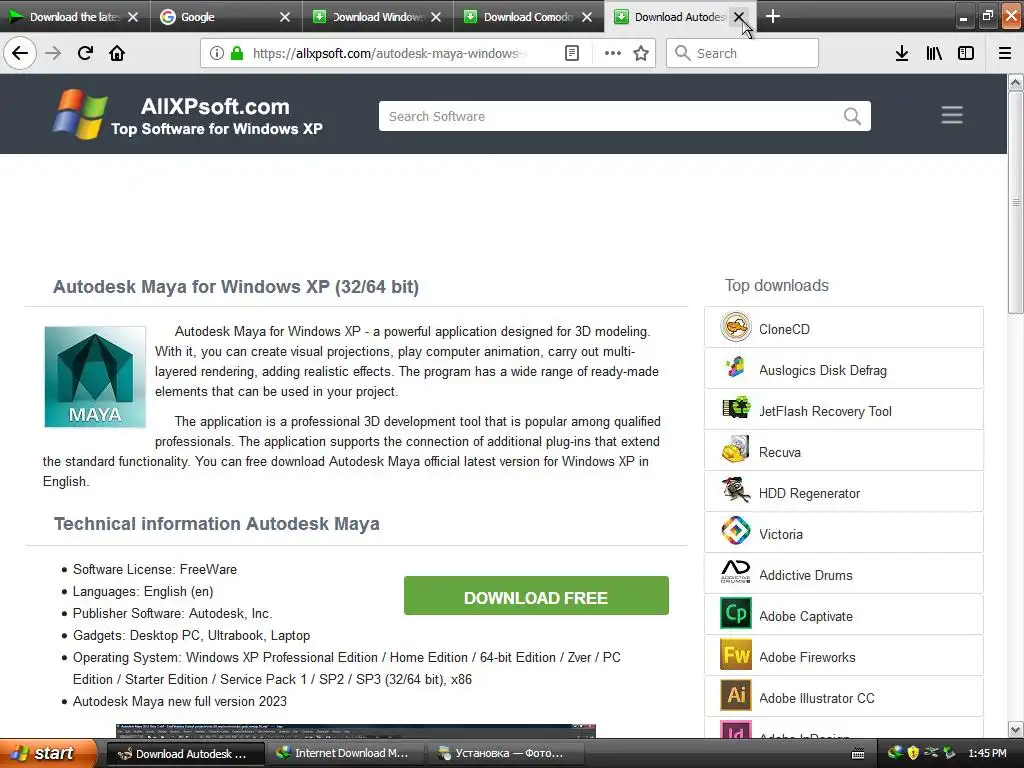Bookmark this page with the star icon
Screen dimensions: 1024x768
tap(641, 53)
